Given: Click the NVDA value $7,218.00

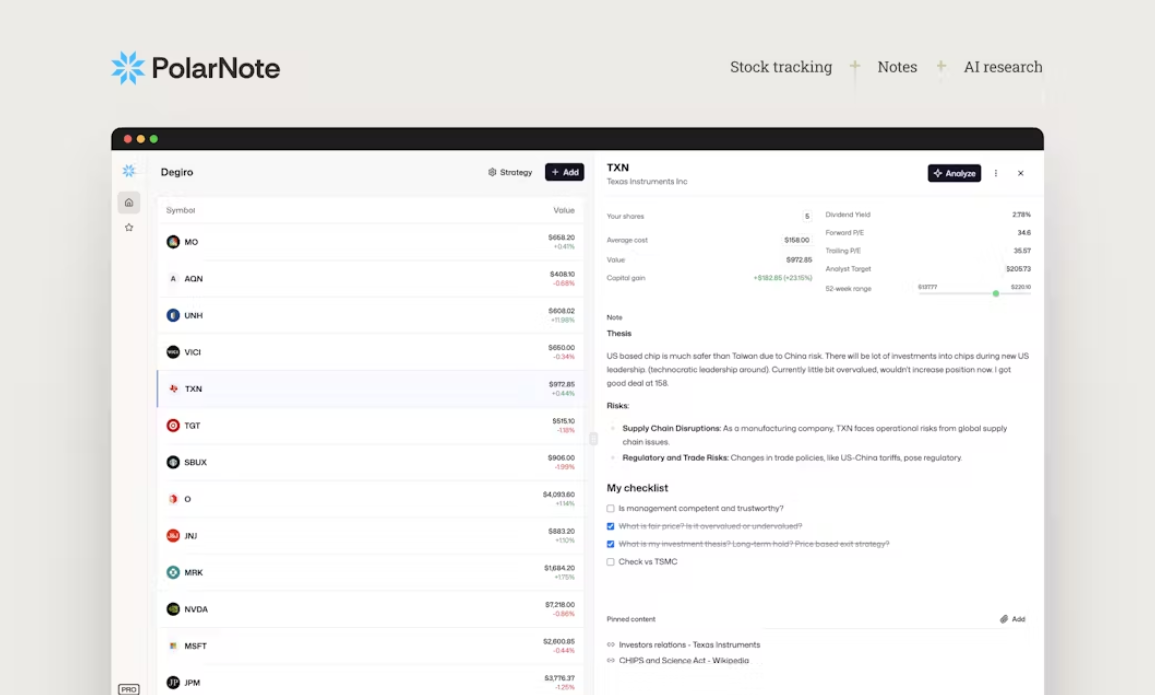Looking at the screenshot, I should tap(560, 605).
